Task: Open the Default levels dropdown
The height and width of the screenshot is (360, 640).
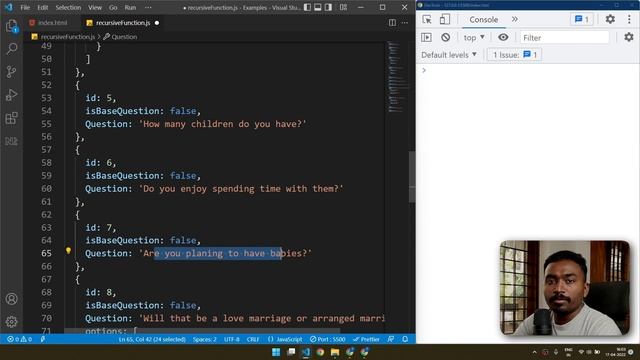Action: click(x=449, y=55)
